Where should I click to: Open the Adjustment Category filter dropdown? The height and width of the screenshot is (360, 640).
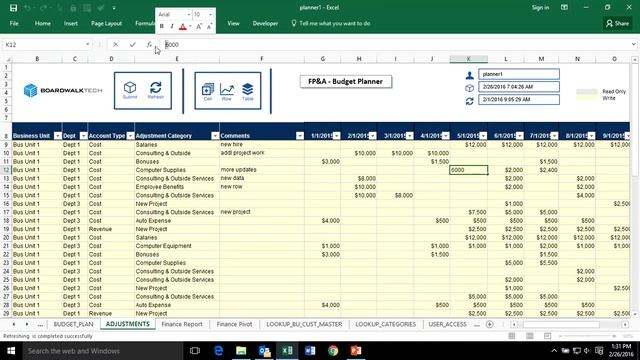tap(215, 136)
